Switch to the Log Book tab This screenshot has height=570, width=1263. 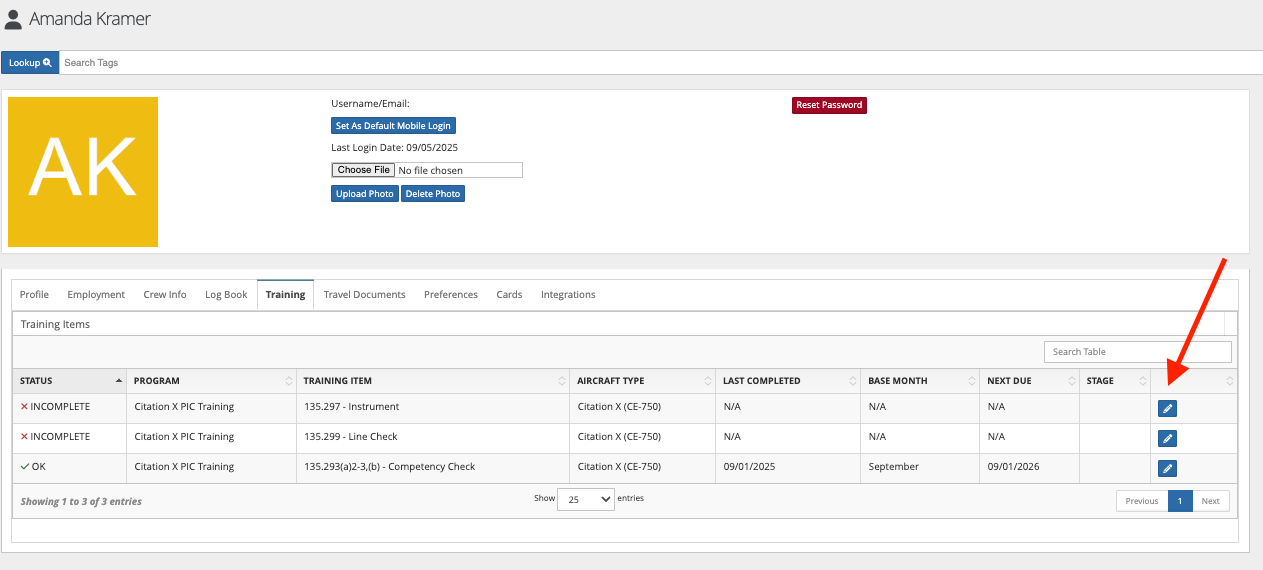226,295
